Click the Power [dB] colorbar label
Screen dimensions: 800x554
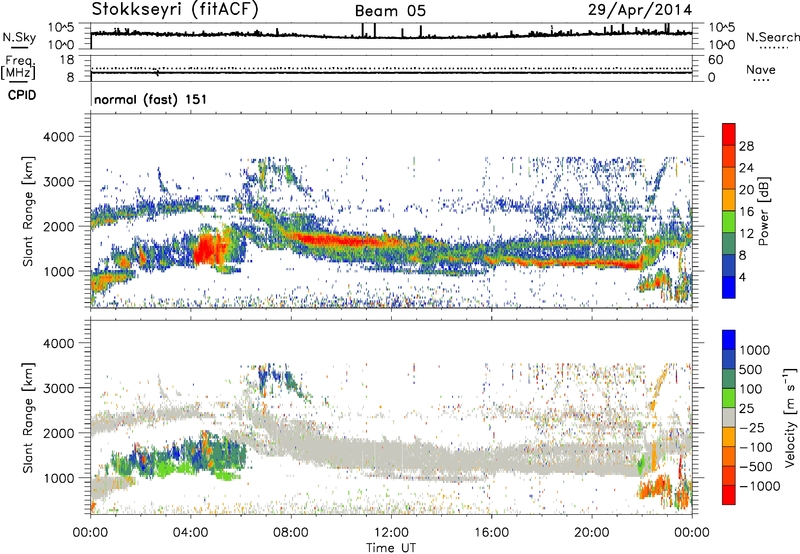click(x=763, y=211)
